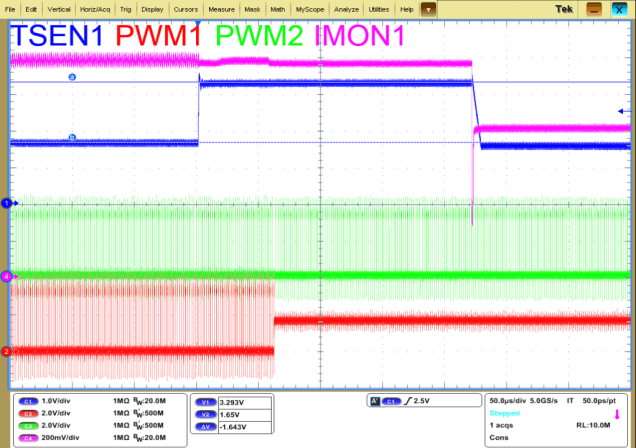Click the green C3 channel badge
The height and width of the screenshot is (448, 636).
(27, 425)
